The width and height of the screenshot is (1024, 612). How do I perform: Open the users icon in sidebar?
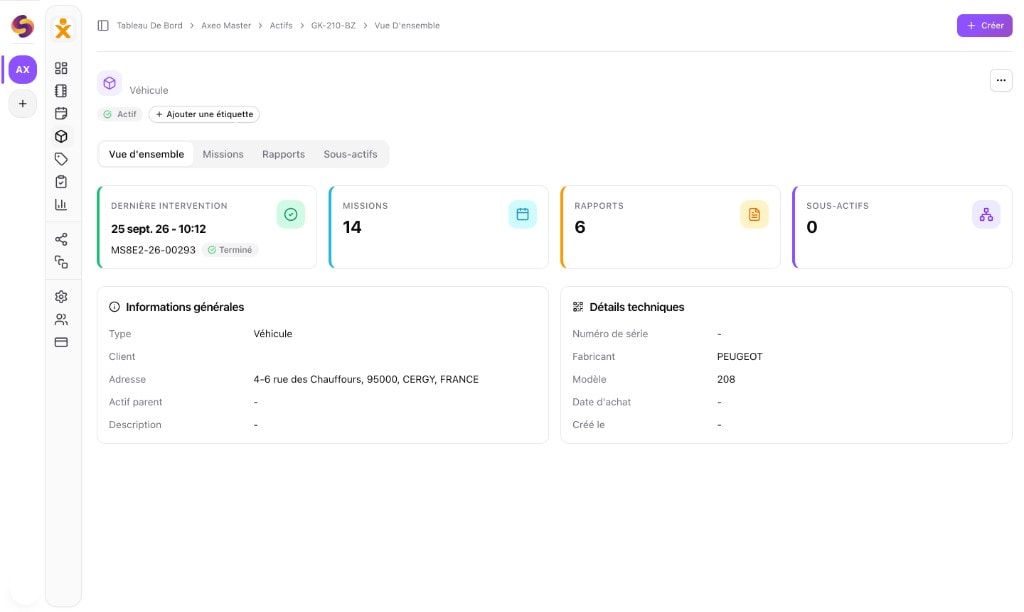(x=61, y=319)
